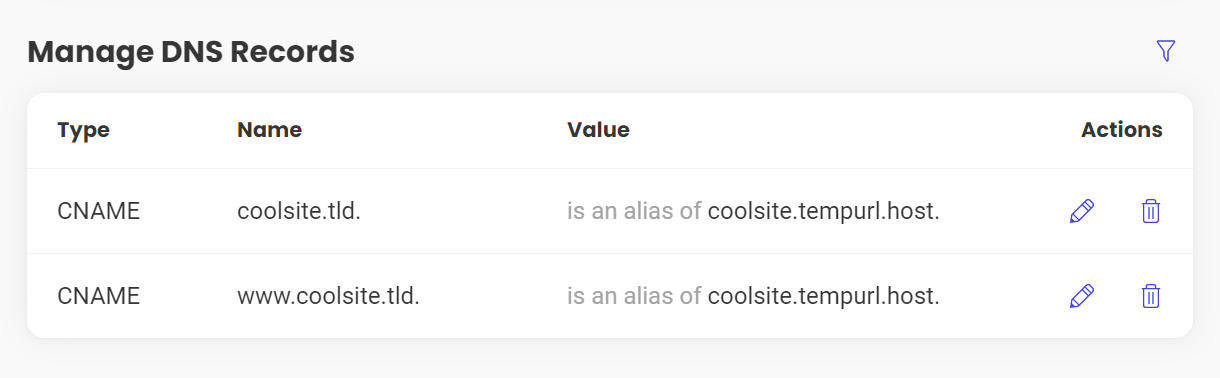Select the entire first CNAME record row
The width and height of the screenshot is (1220, 378).
[x=610, y=211]
